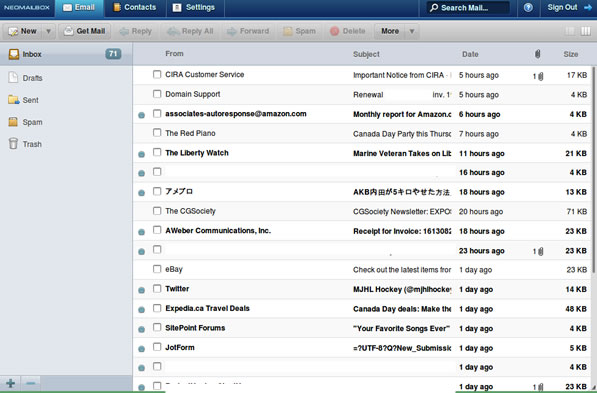
Task: Click the Inbox folder icon
Action: tap(14, 54)
